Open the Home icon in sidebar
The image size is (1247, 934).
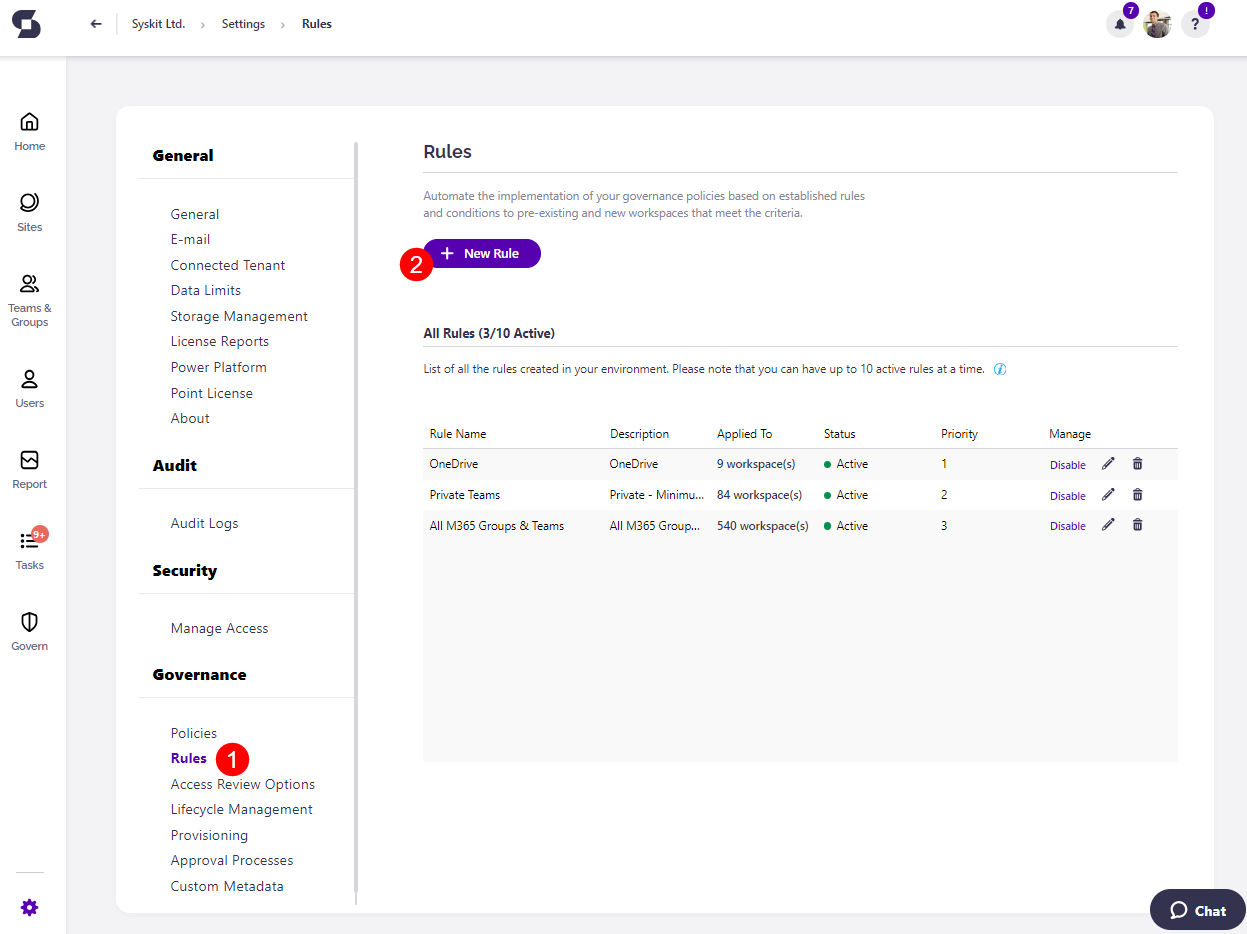[x=30, y=123]
